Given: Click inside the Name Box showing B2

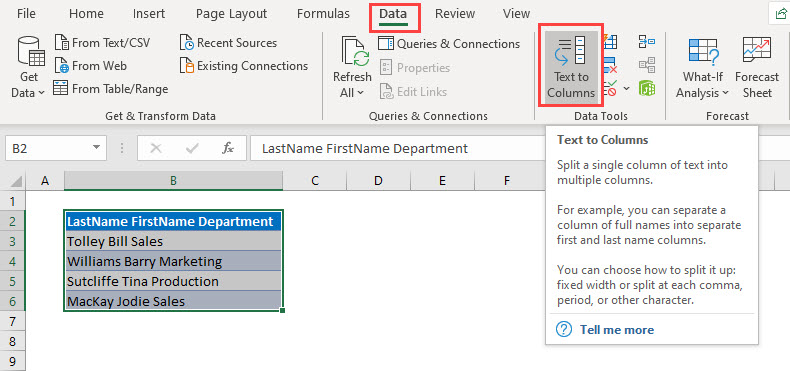Looking at the screenshot, I should (47, 148).
